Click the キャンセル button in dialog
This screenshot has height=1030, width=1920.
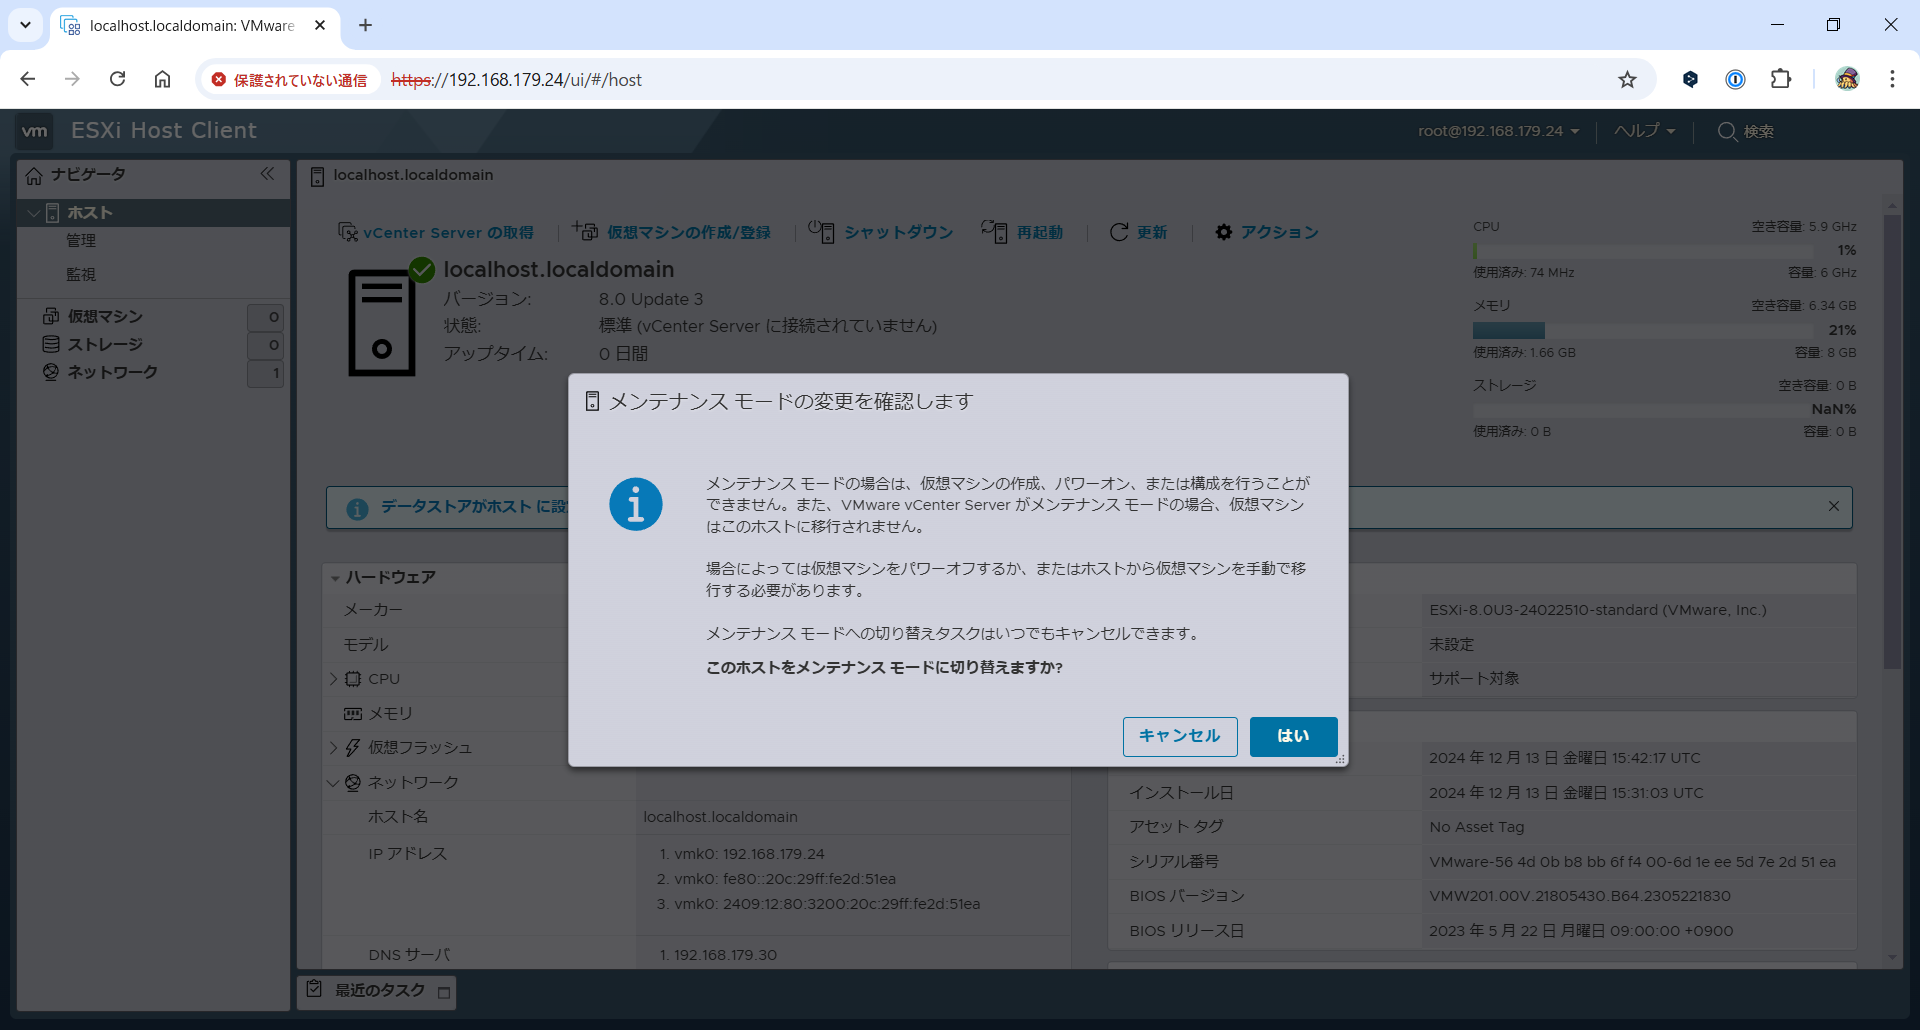(1180, 736)
